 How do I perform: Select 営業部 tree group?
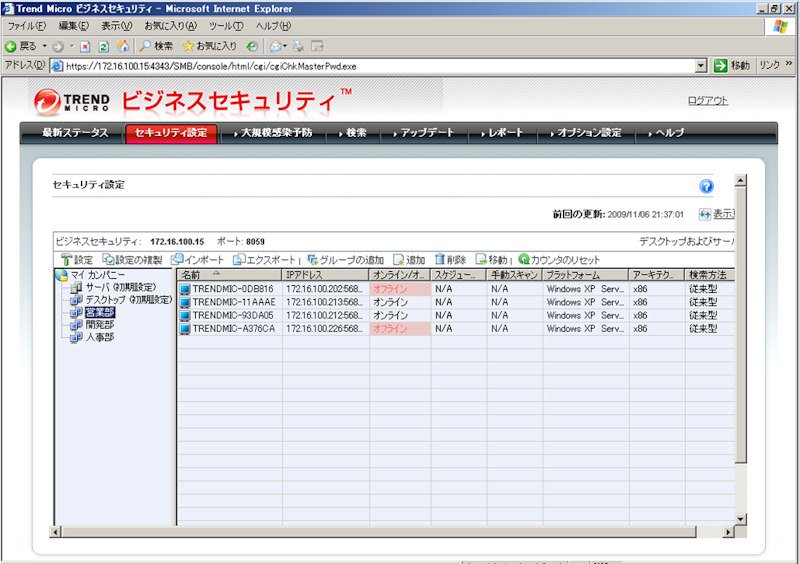coord(100,312)
